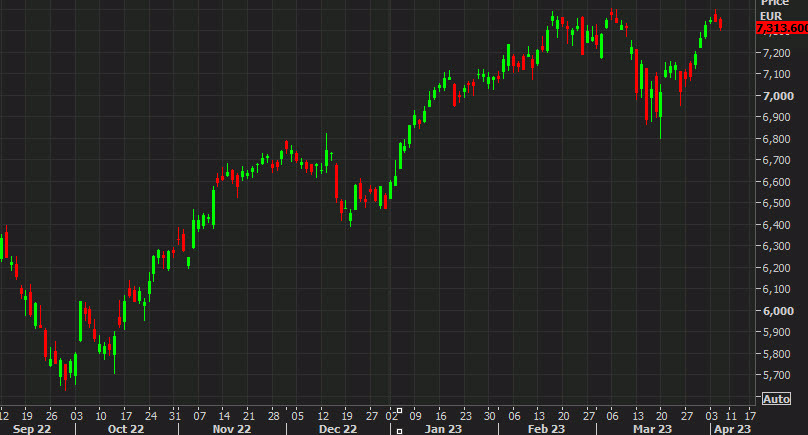Click the Mar 23 month label
The image size is (808, 435).
652,429
